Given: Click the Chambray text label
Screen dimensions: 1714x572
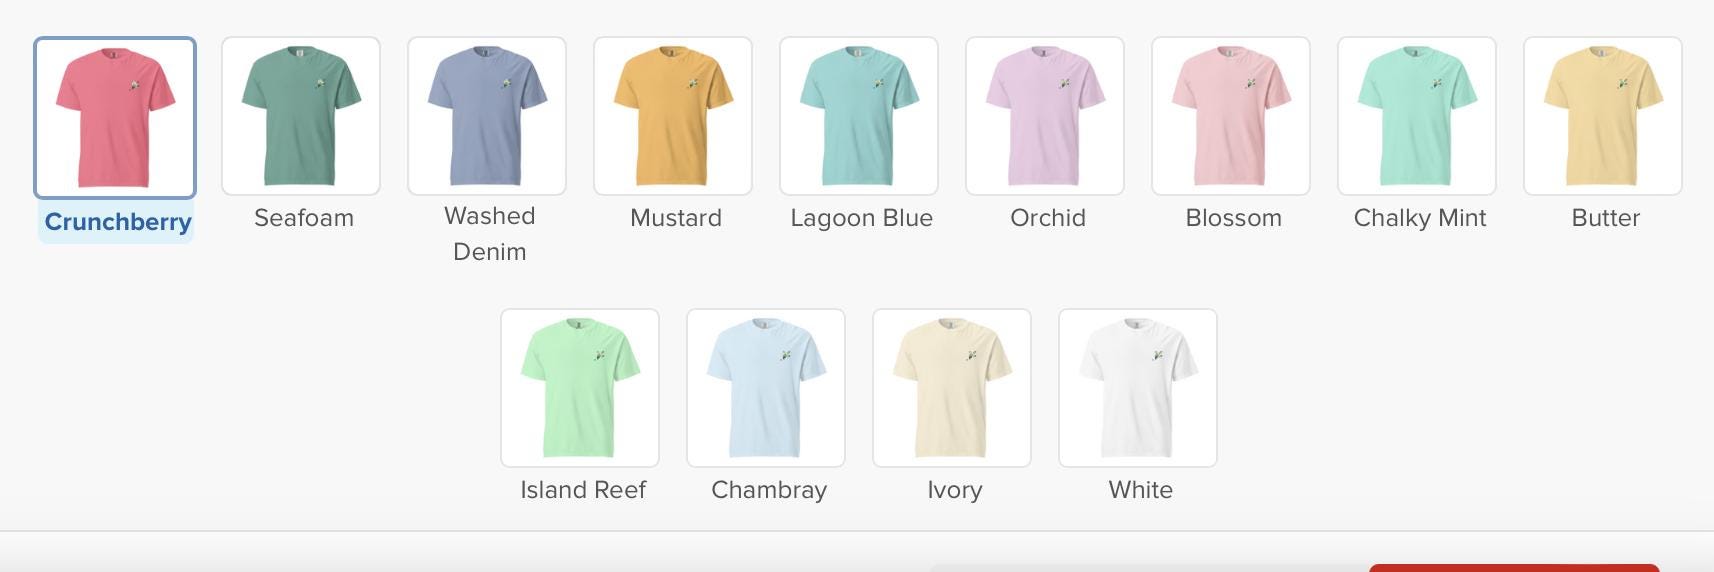Looking at the screenshot, I should 769,490.
